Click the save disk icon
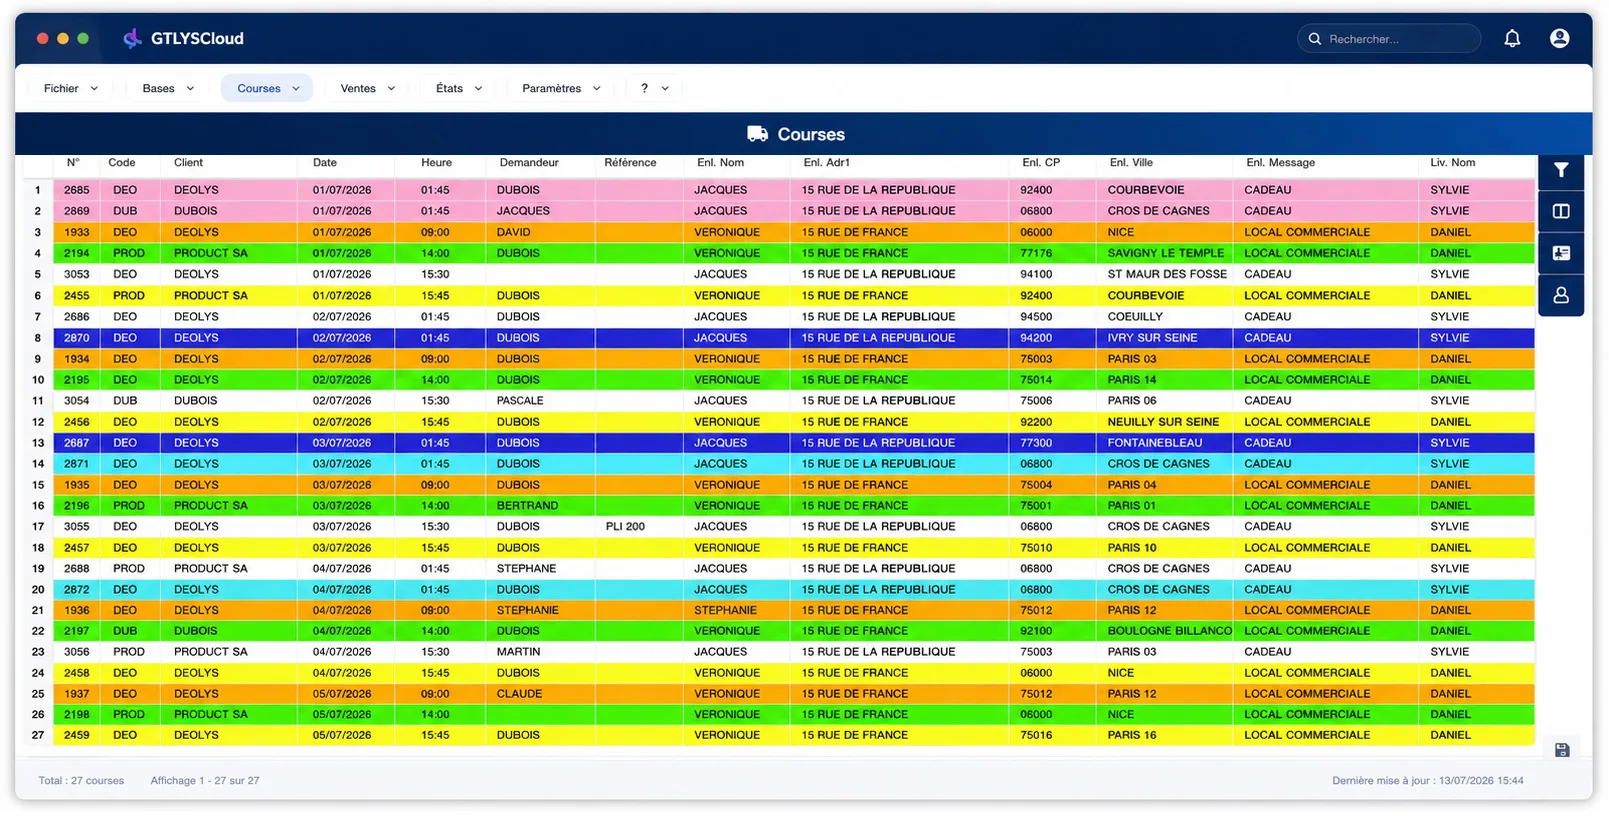1609x823 pixels. tap(1562, 750)
